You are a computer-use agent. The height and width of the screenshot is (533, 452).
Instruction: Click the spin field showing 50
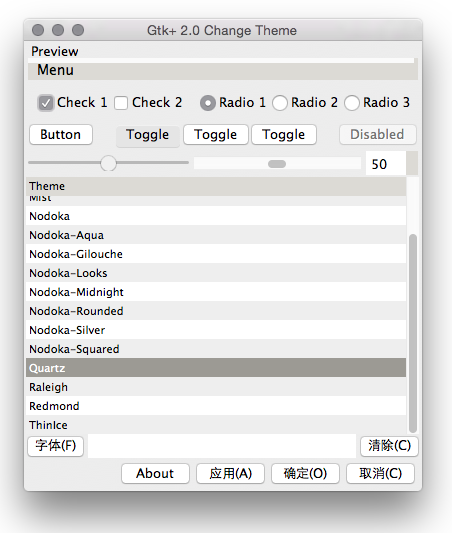click(x=385, y=164)
